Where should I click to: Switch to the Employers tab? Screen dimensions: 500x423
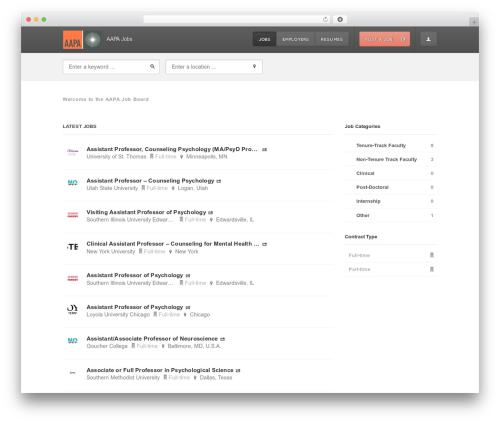[x=295, y=39]
